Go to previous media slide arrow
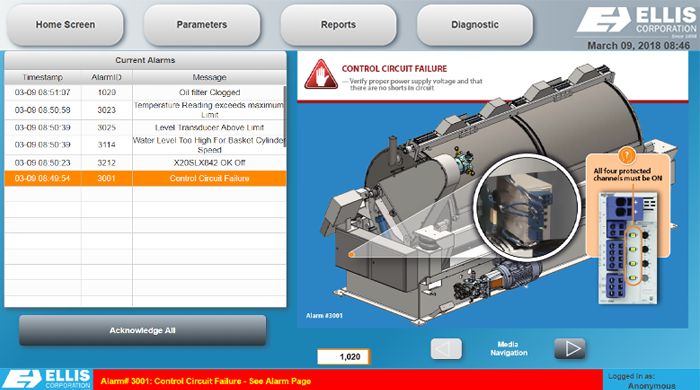The height and width of the screenshot is (390, 700). [x=446, y=349]
